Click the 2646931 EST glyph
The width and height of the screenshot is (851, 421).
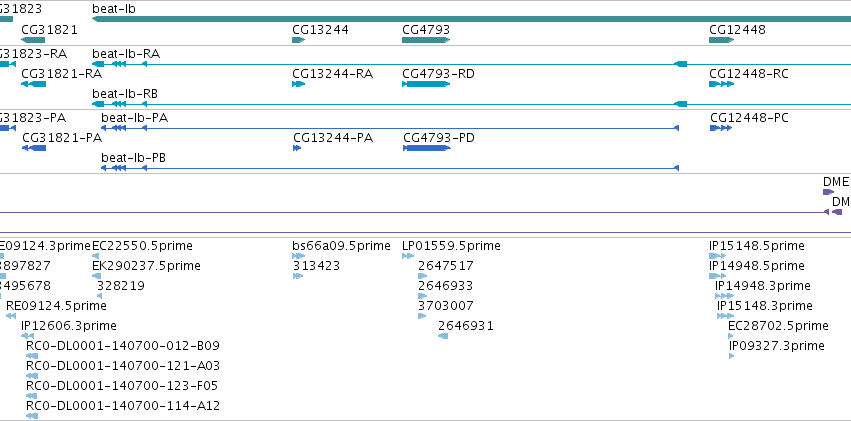[443, 336]
